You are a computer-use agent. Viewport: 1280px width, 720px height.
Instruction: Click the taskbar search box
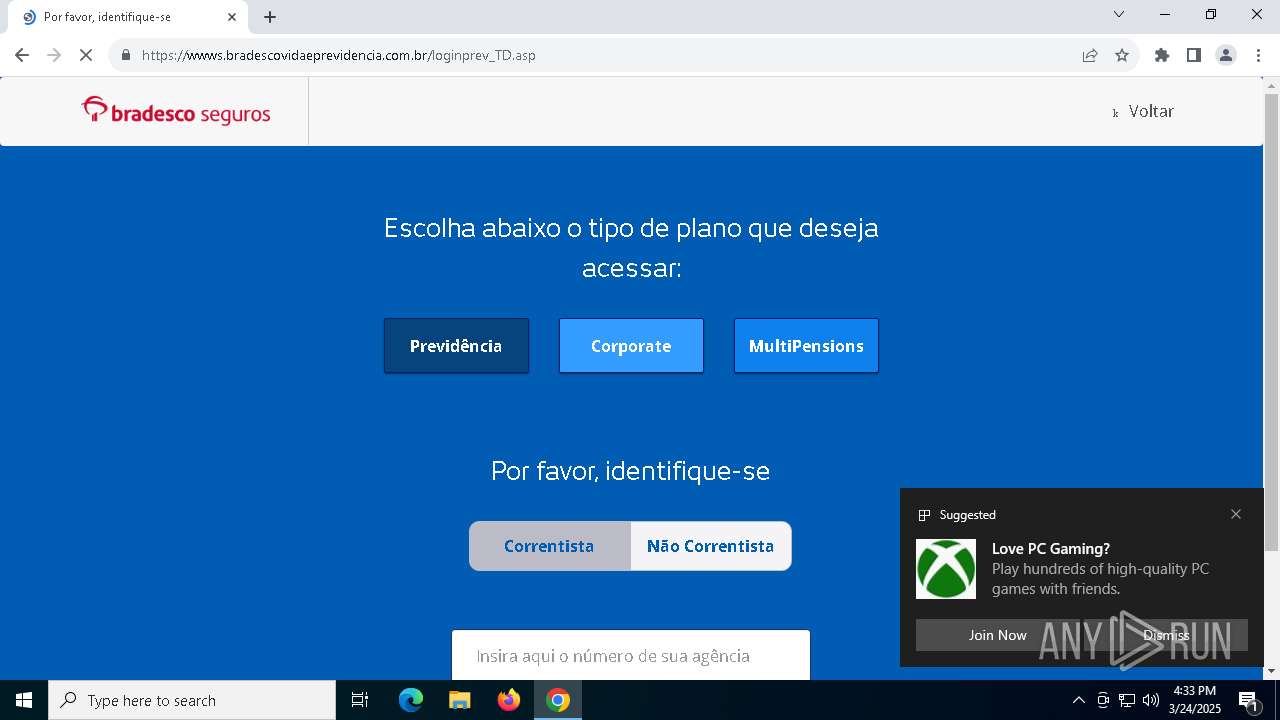click(192, 700)
